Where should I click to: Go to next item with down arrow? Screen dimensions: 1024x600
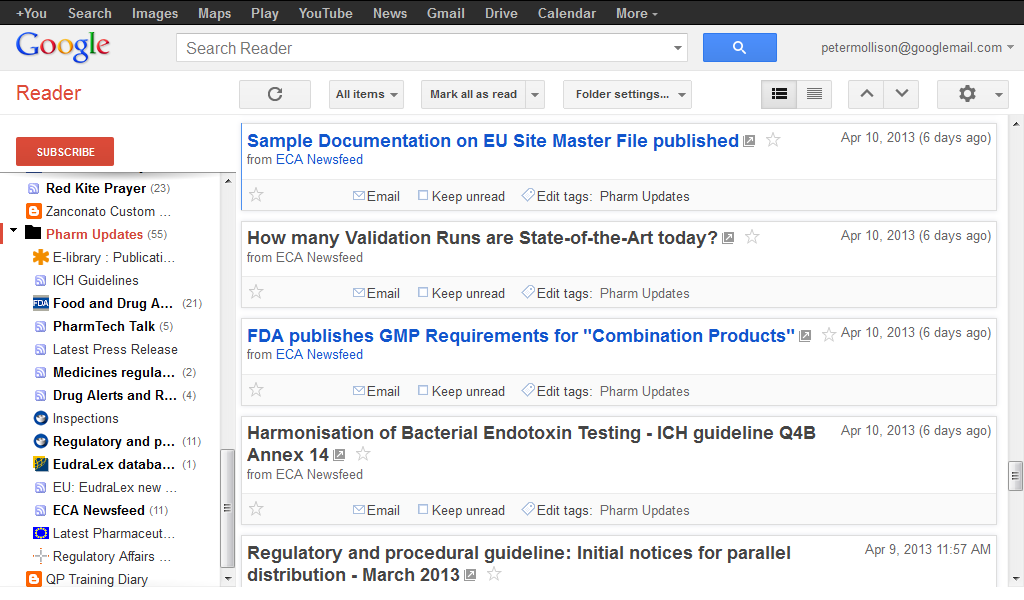(901, 94)
